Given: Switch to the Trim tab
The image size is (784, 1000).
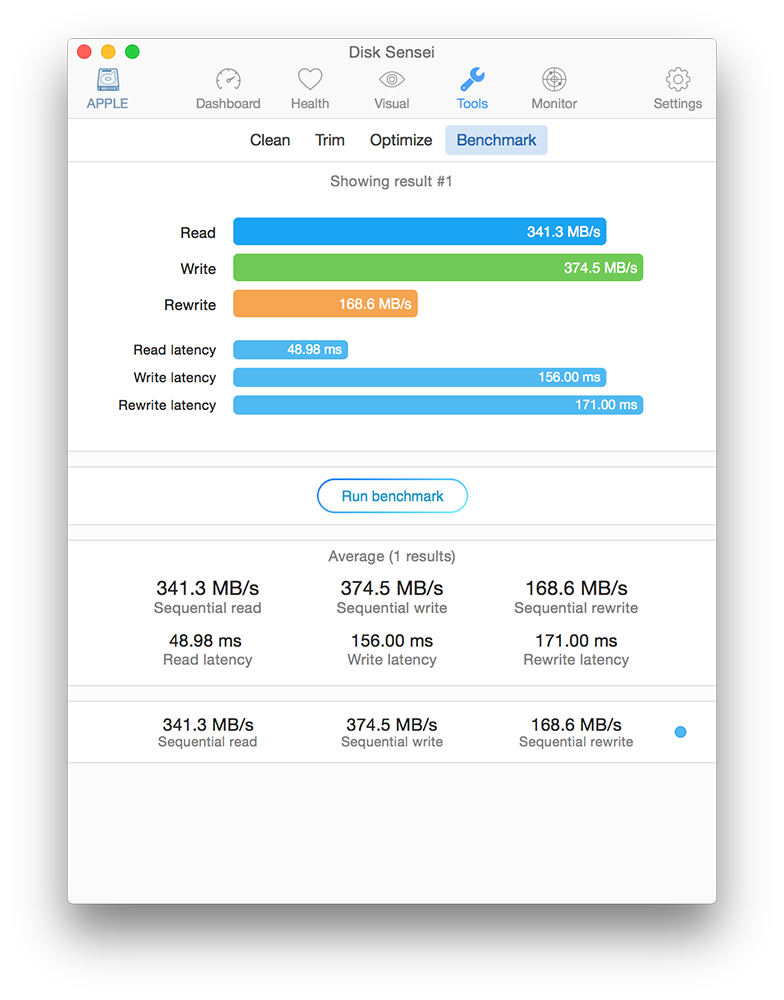Looking at the screenshot, I should [330, 140].
